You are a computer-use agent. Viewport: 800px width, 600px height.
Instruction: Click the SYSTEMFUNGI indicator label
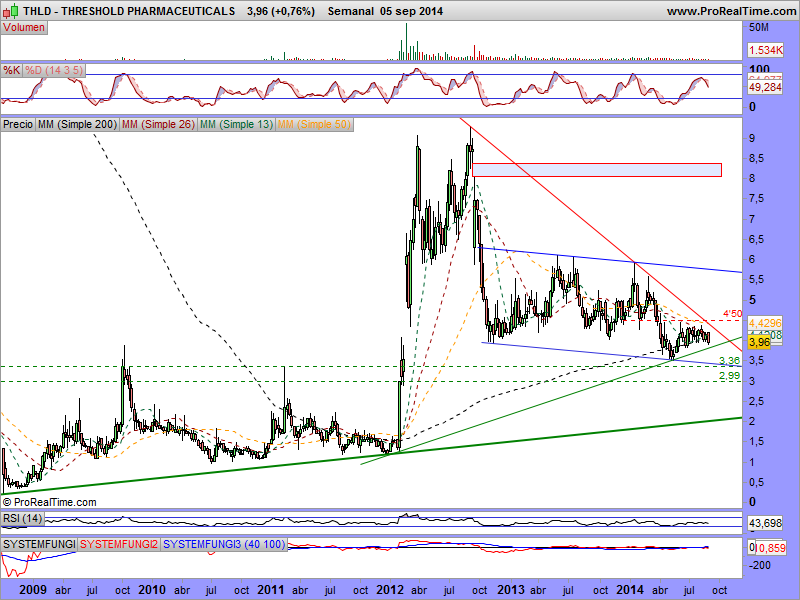[x=39, y=544]
